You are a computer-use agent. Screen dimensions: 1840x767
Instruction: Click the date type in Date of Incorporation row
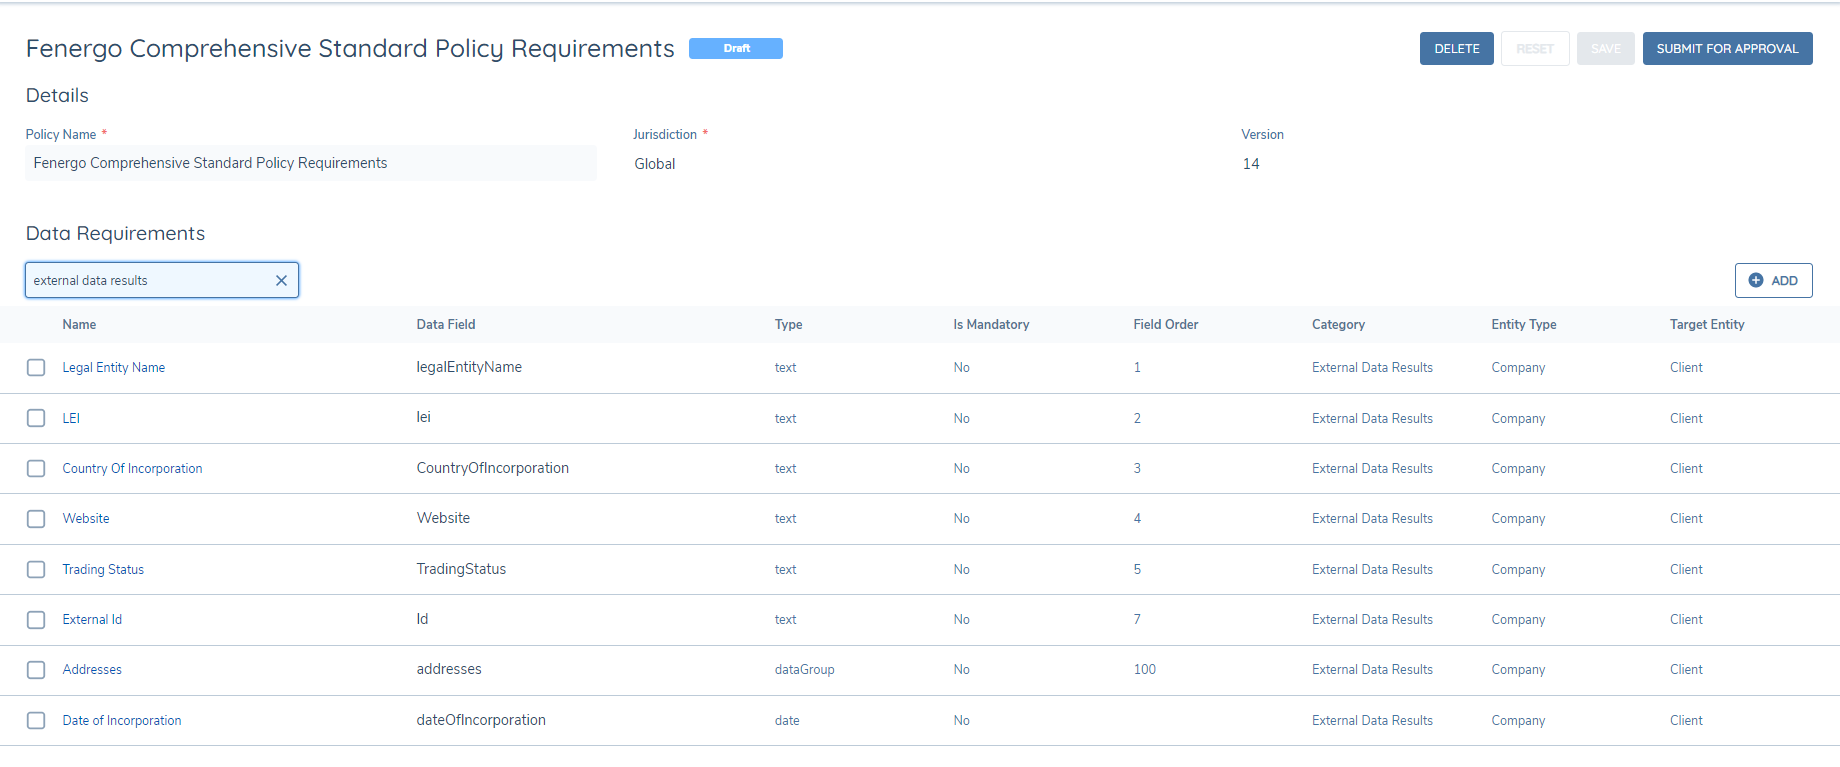[x=787, y=721]
